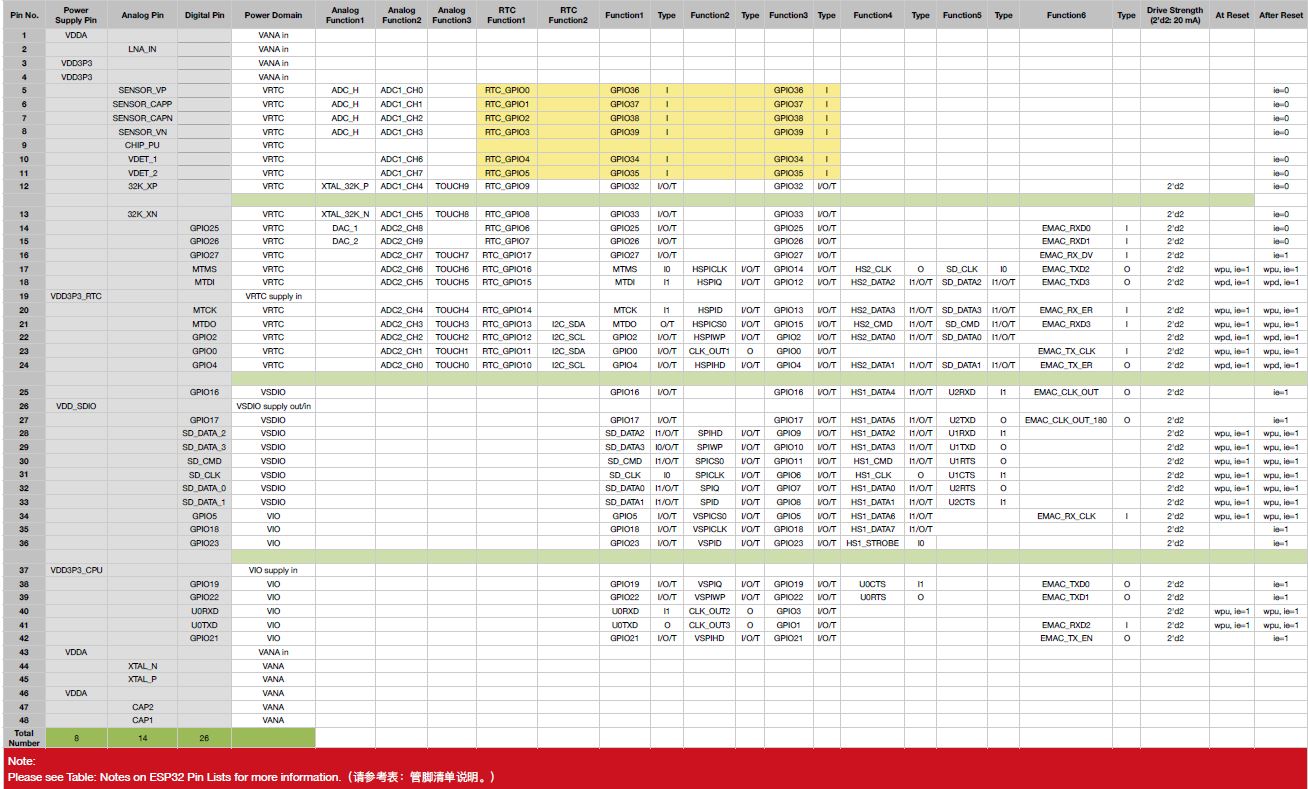Select the 'Drive Strength' column header
Screen dimensions: 1308x789
(1175, 15)
